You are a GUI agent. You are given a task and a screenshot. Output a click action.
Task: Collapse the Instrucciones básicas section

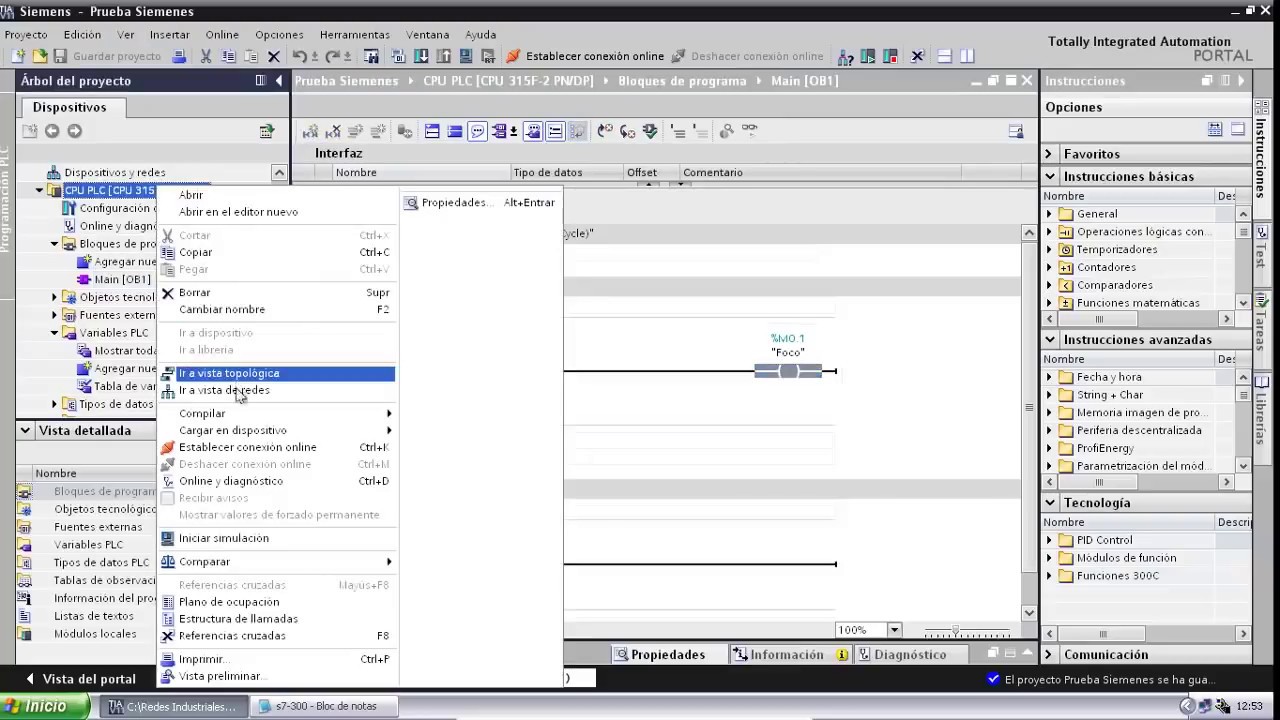(1050, 176)
